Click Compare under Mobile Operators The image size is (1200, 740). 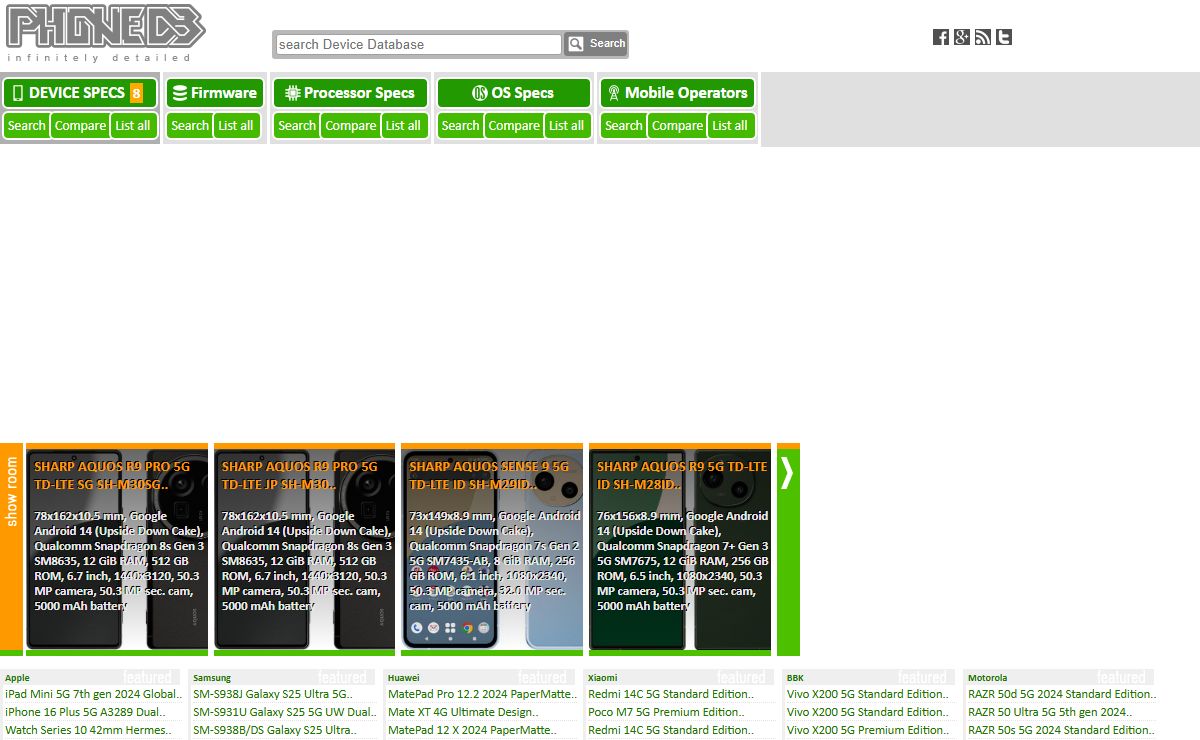click(x=677, y=126)
